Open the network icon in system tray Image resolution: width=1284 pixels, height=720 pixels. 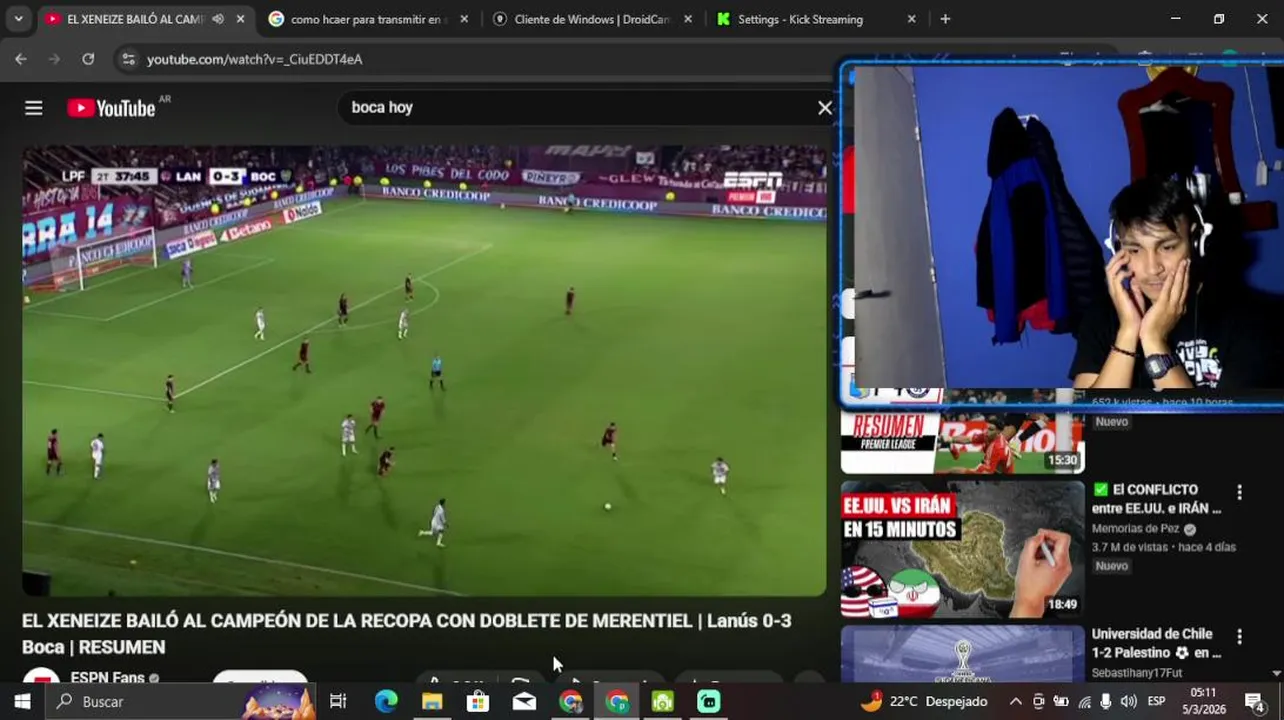click(1084, 702)
